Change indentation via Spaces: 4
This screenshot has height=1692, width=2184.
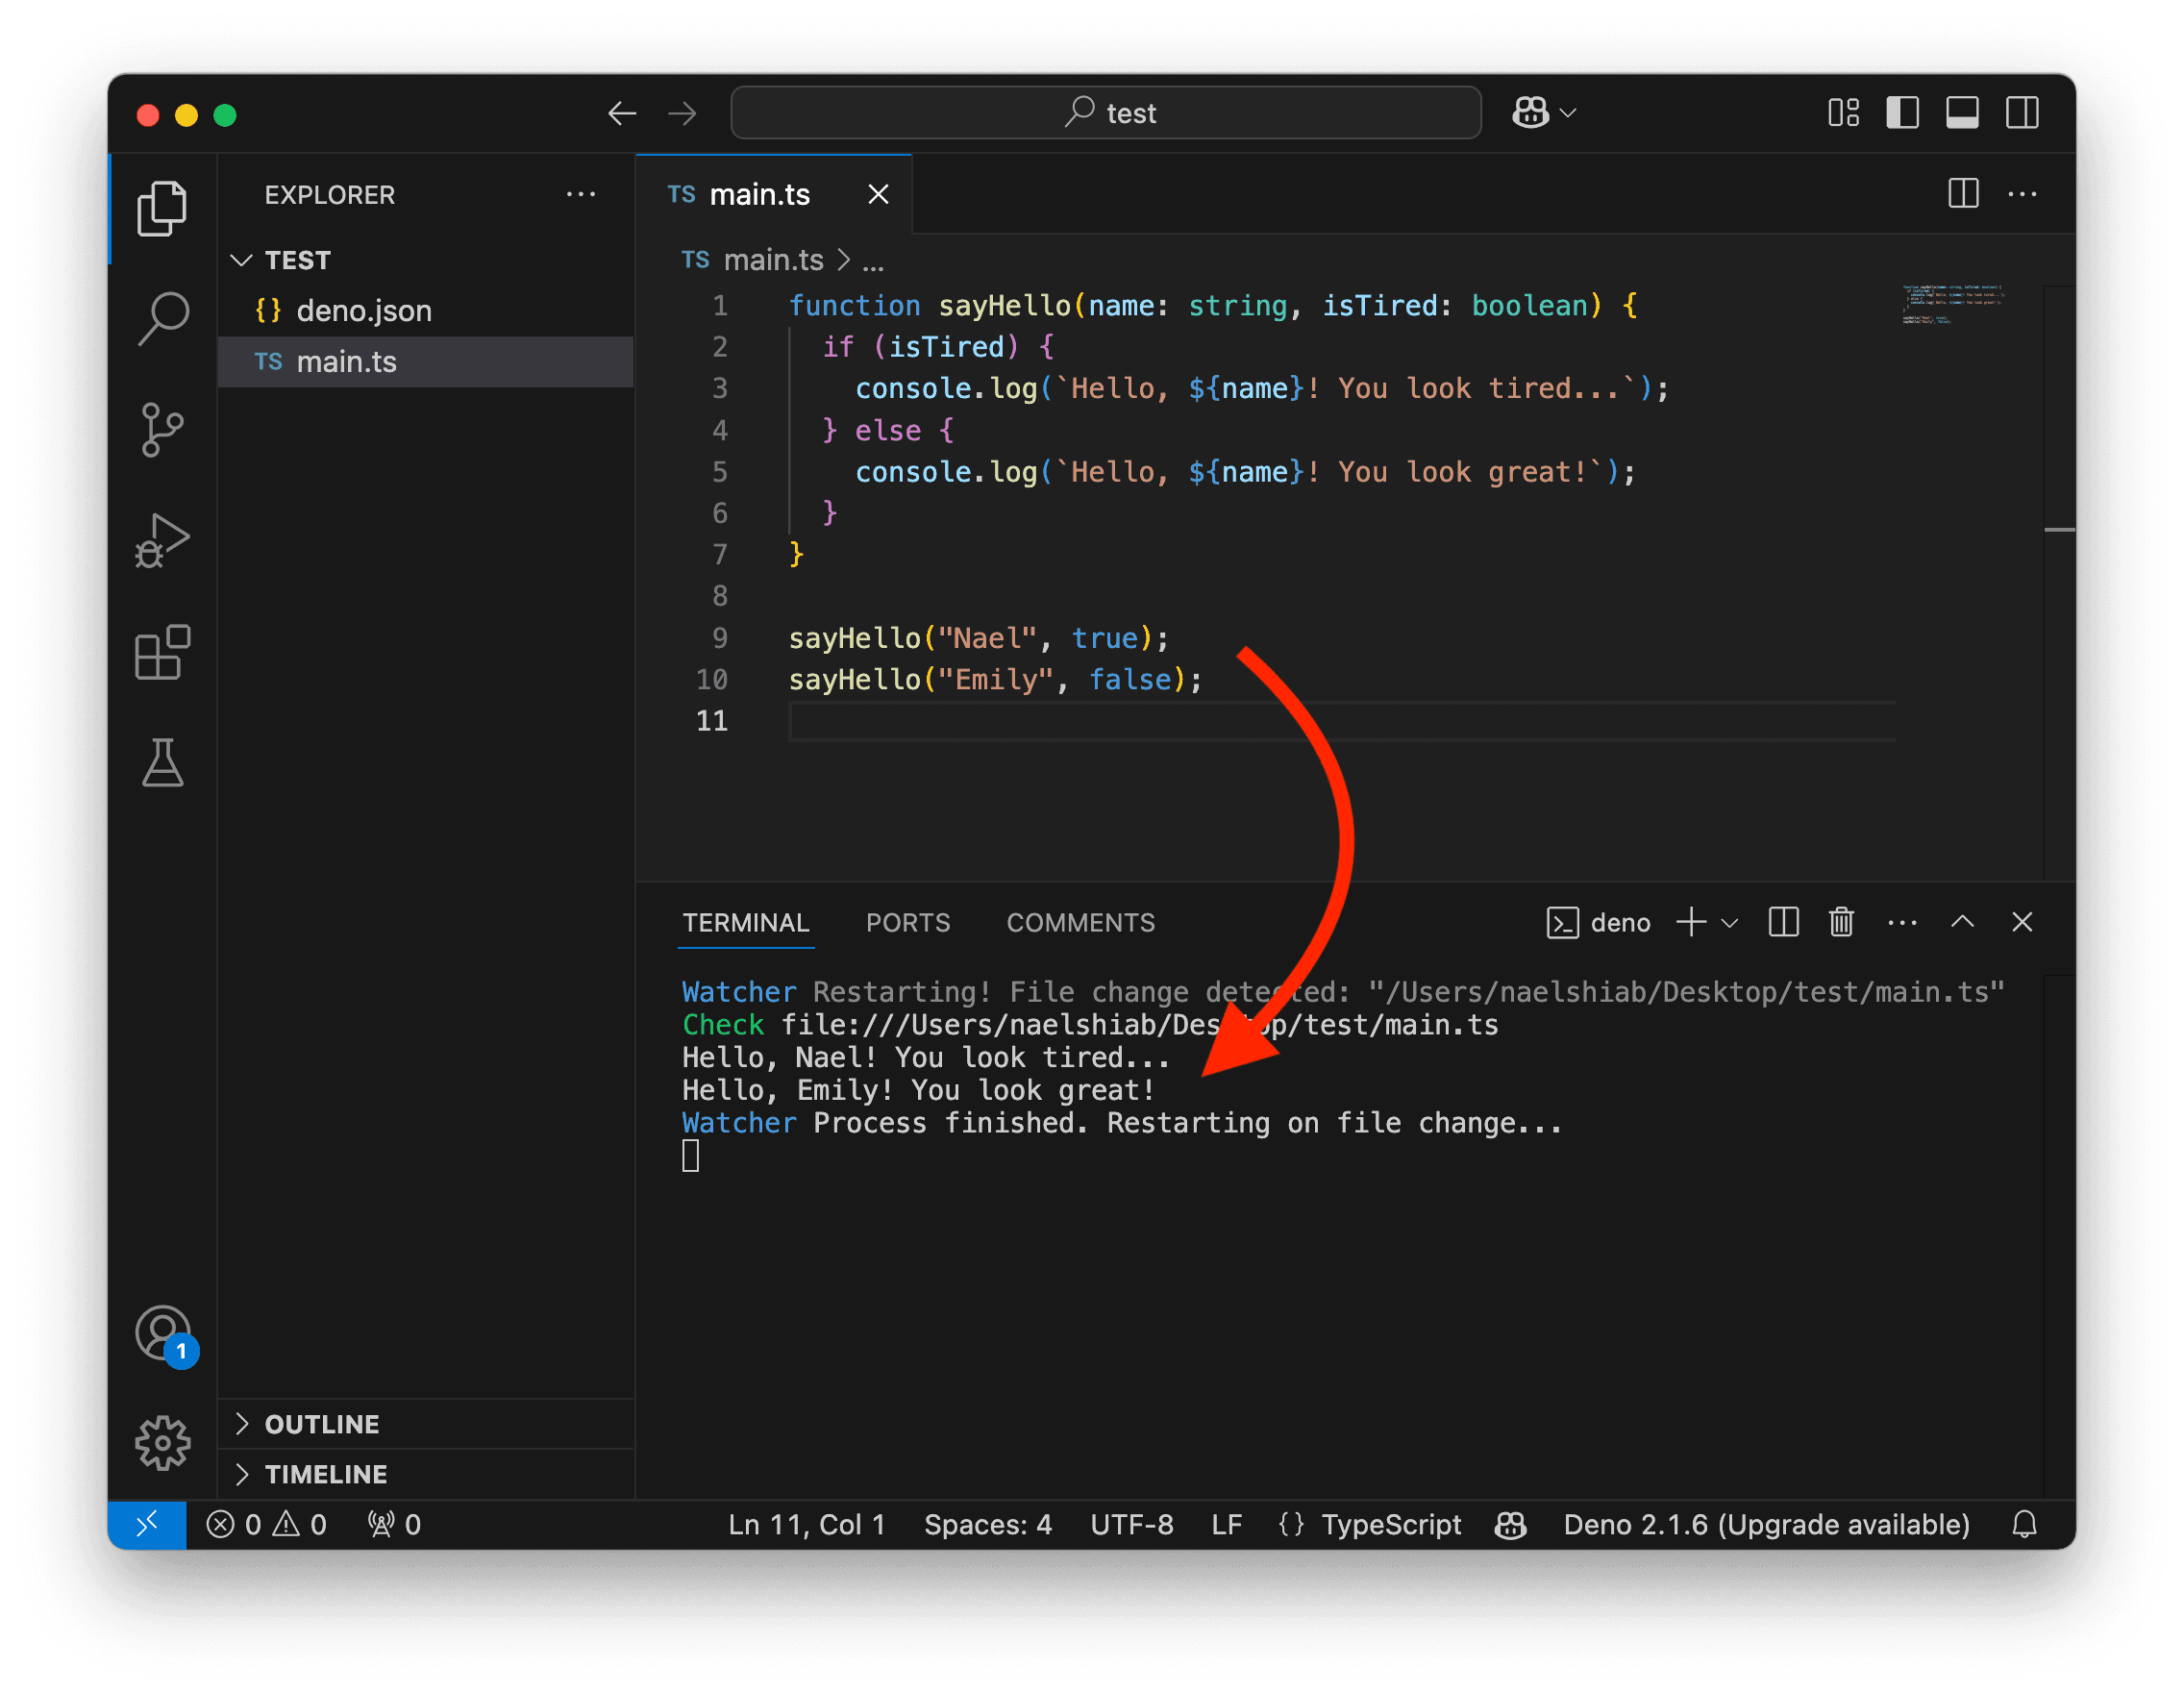point(988,1524)
